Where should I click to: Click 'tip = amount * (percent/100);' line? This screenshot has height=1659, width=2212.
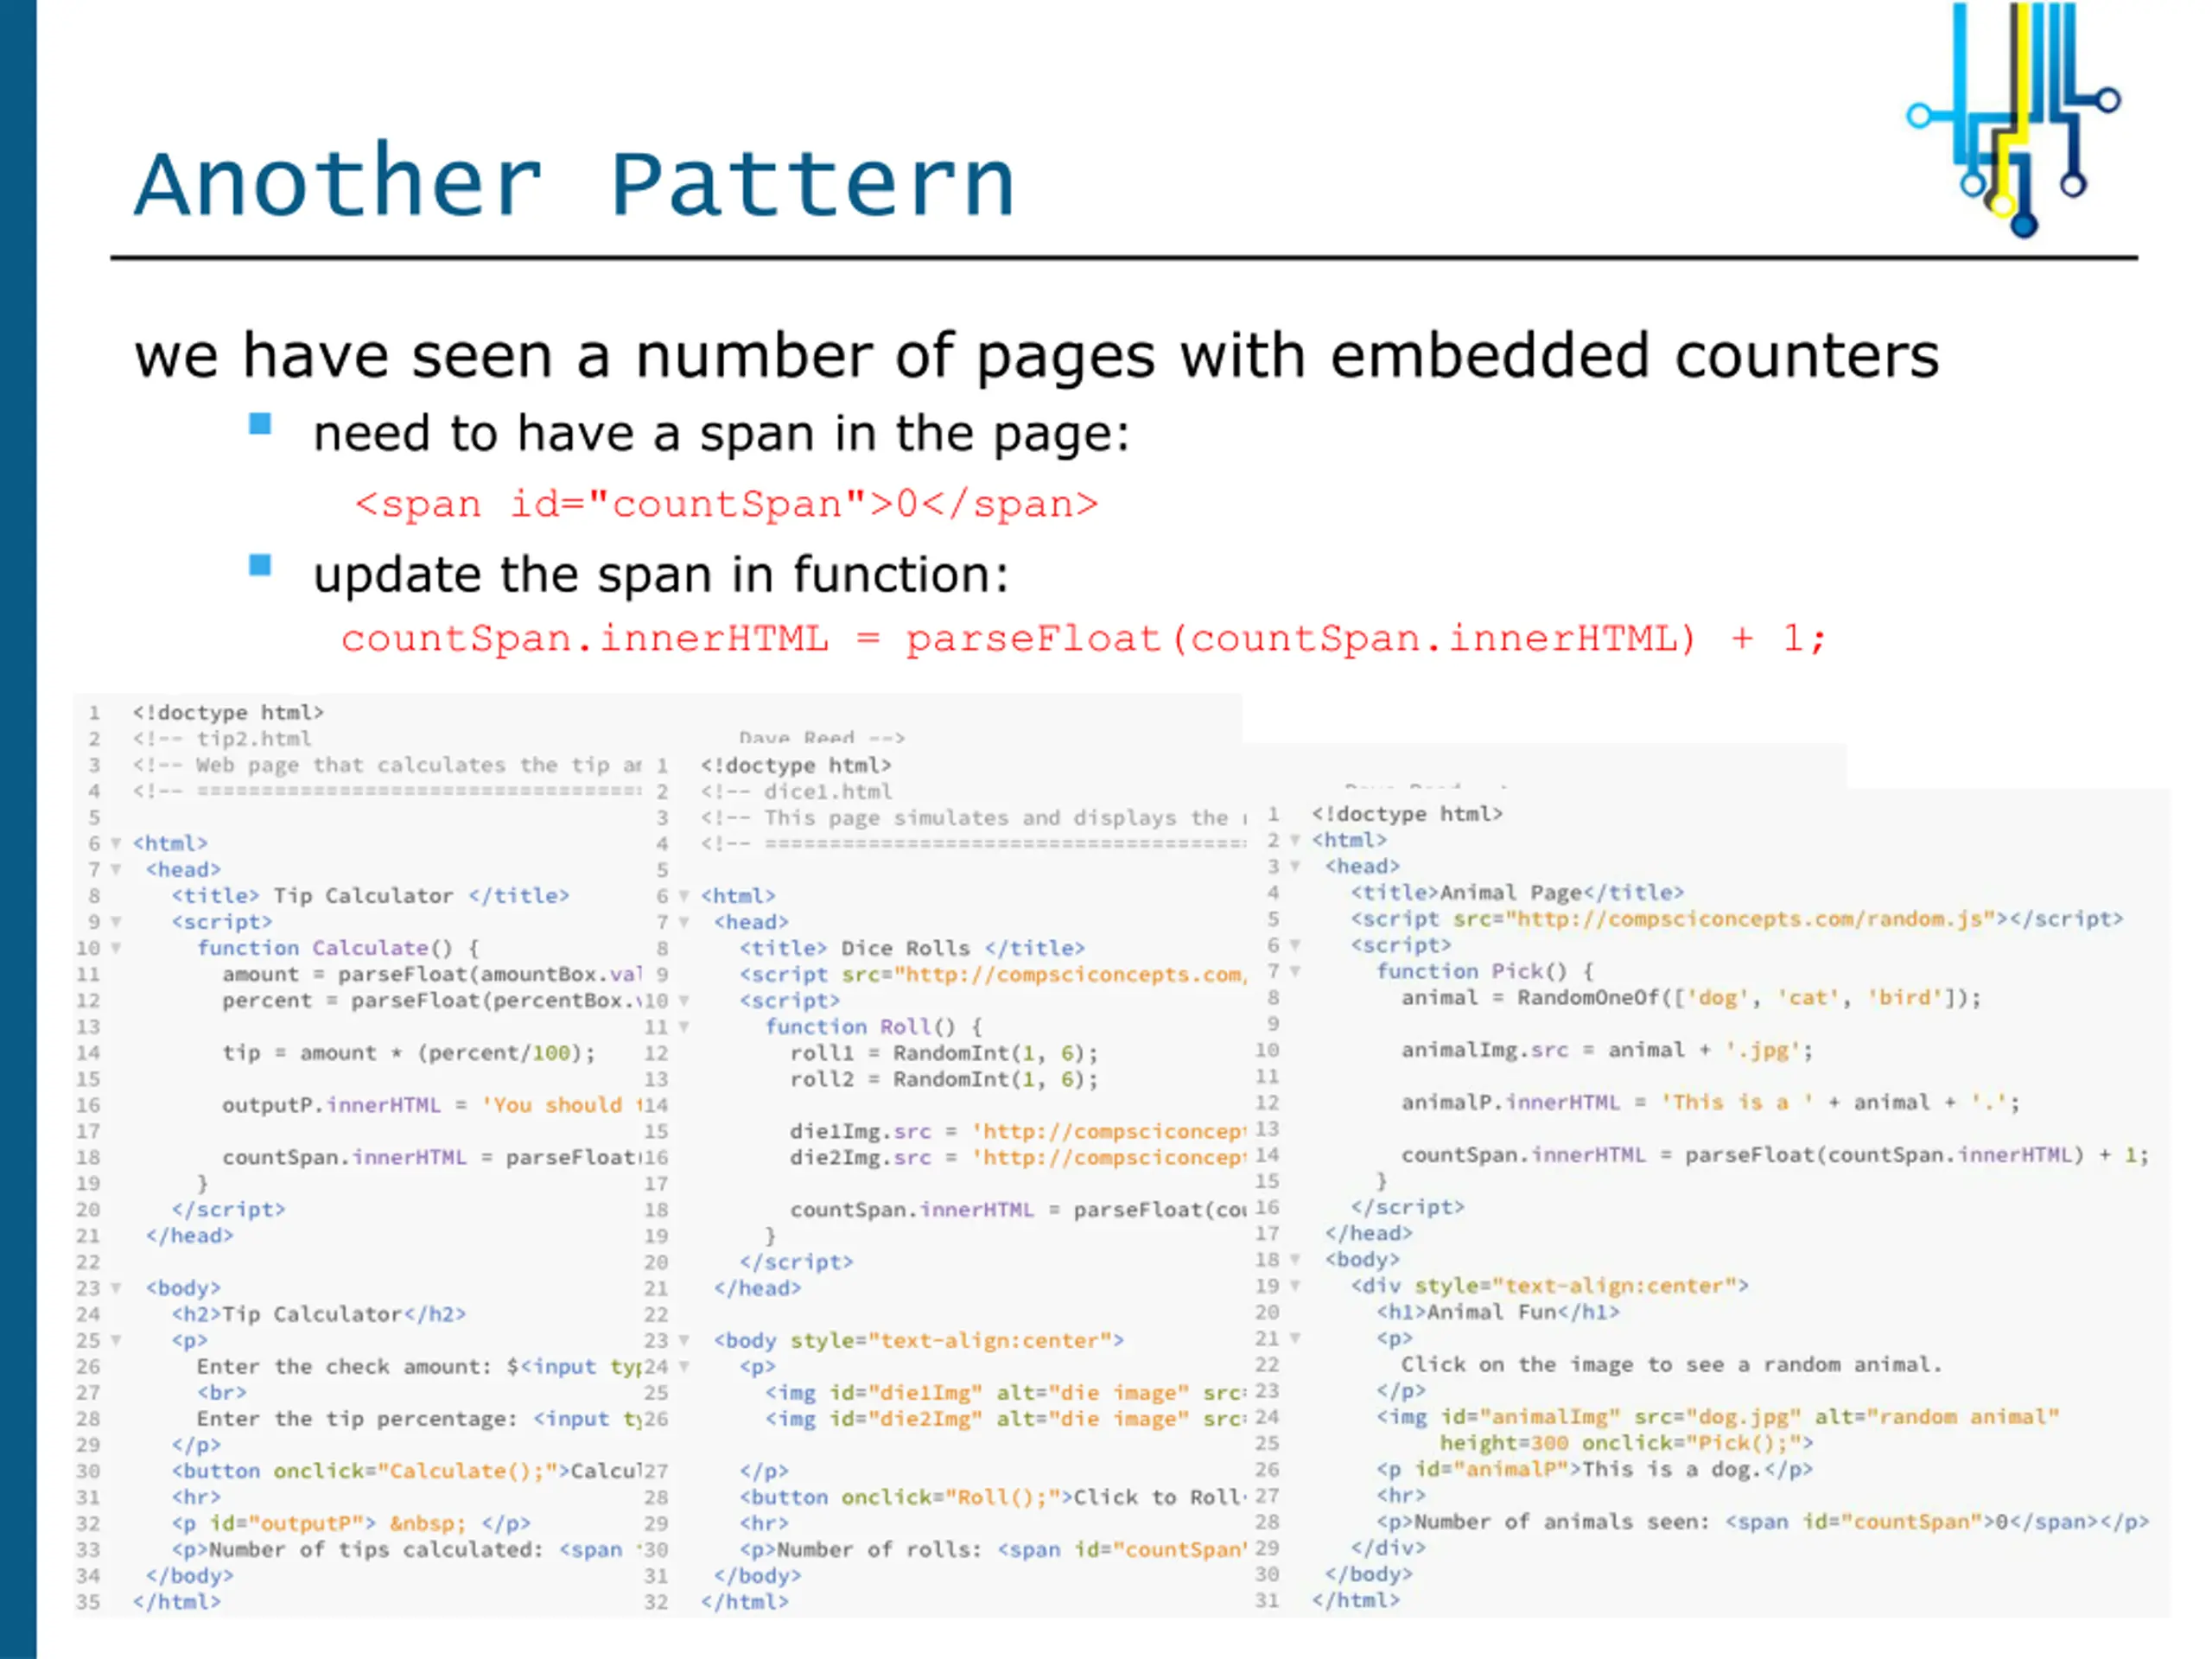point(408,1052)
